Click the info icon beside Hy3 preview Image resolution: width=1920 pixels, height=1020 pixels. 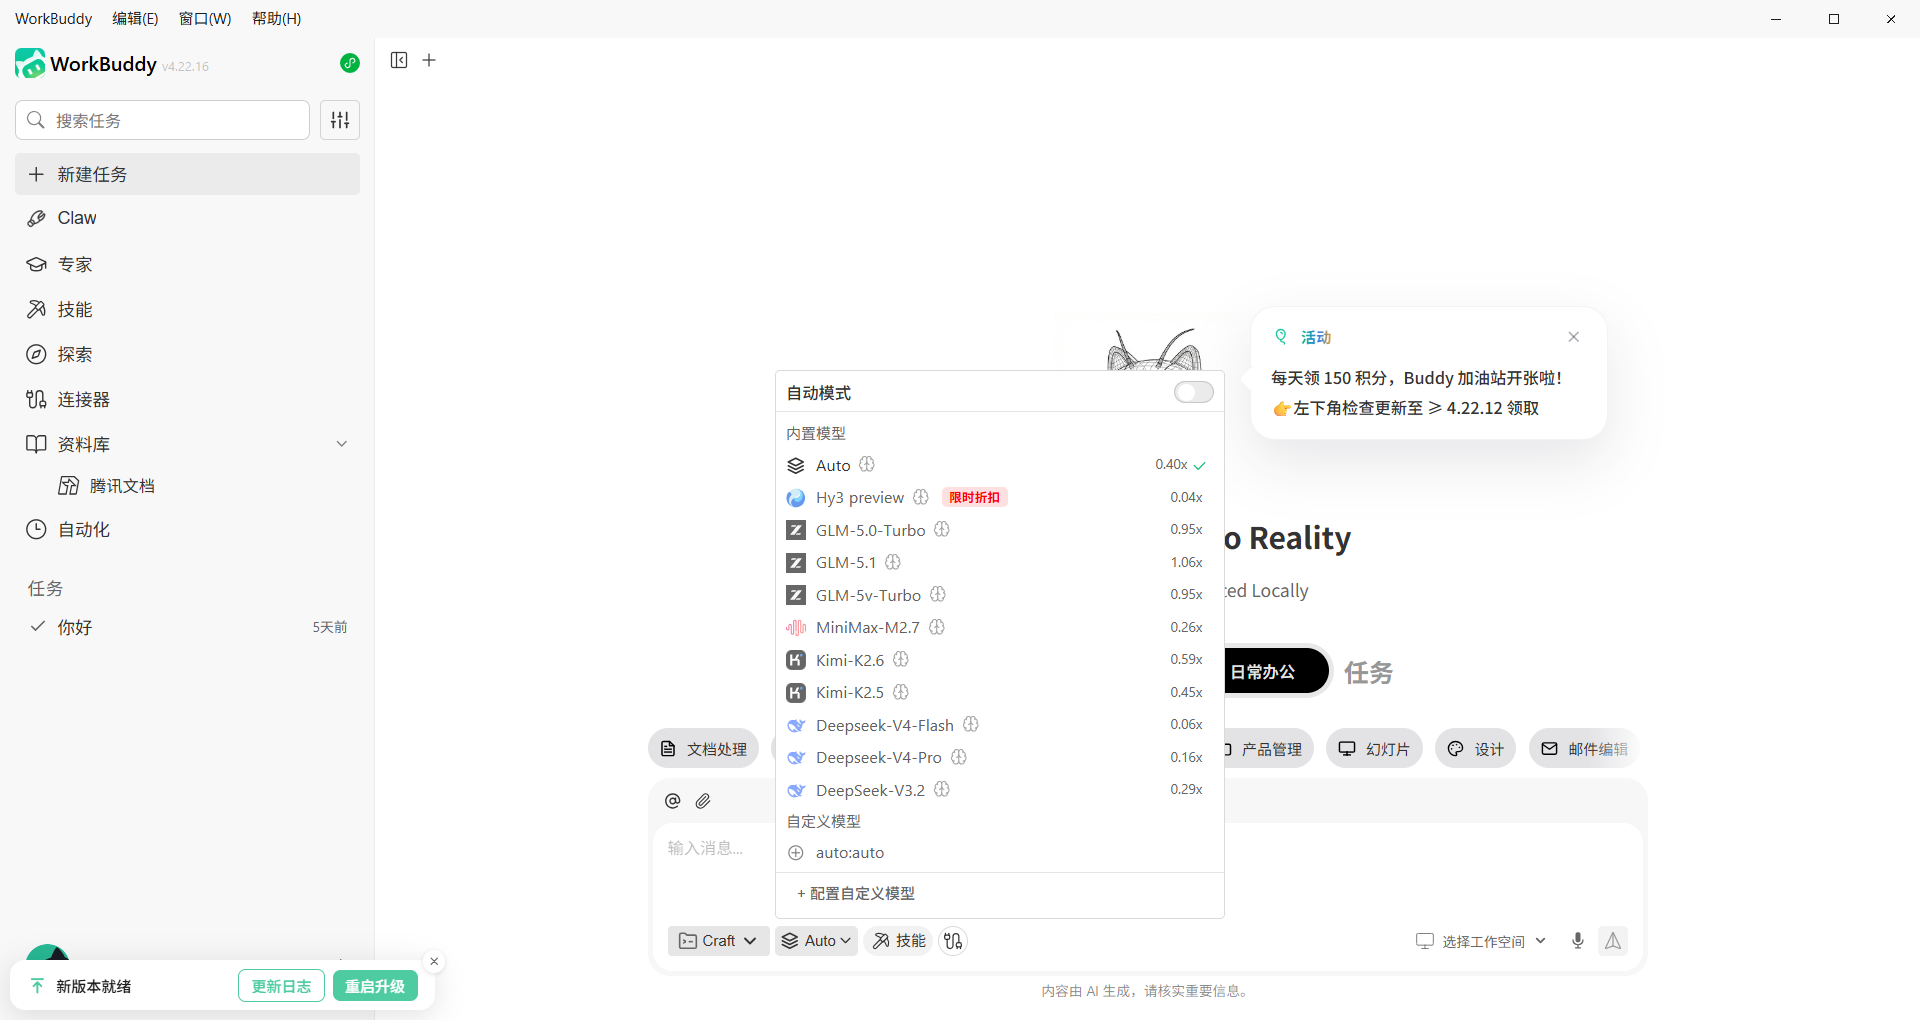(x=921, y=497)
